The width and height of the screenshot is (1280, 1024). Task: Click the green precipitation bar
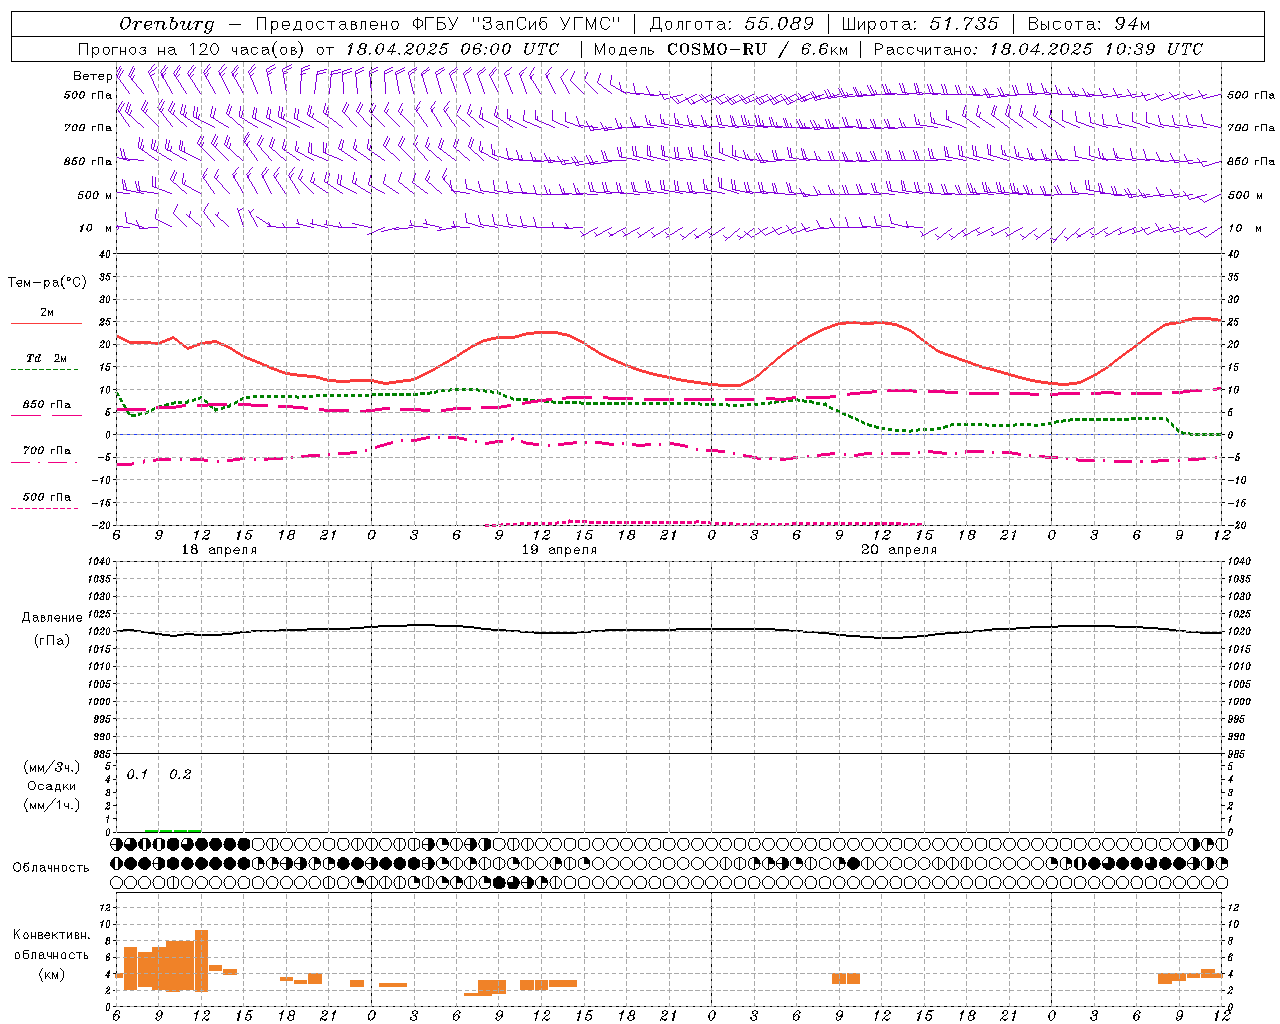point(173,830)
